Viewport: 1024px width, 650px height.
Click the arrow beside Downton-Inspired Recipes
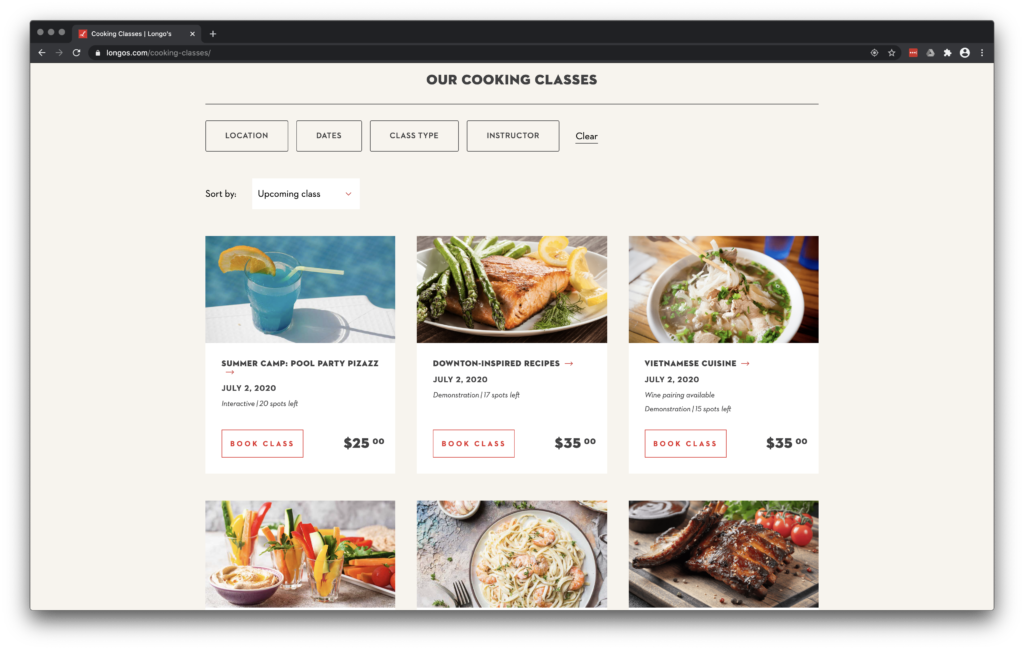(569, 363)
